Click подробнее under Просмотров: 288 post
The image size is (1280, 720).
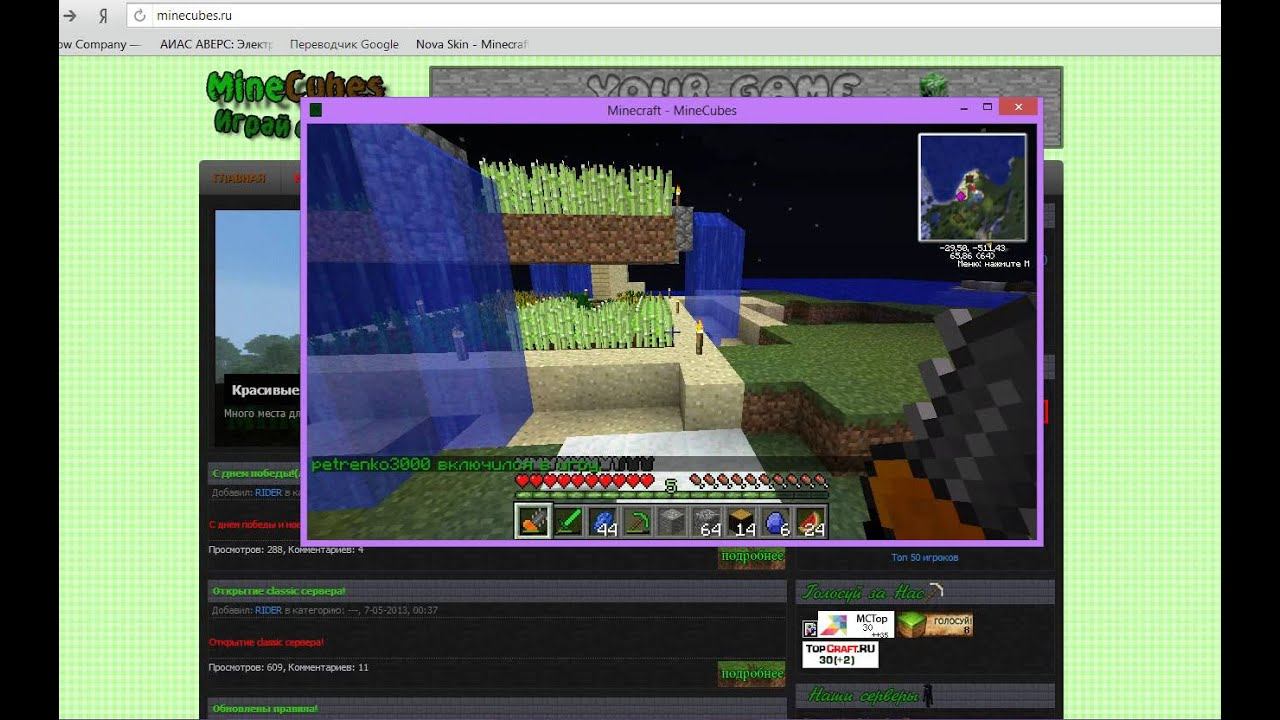pos(751,556)
